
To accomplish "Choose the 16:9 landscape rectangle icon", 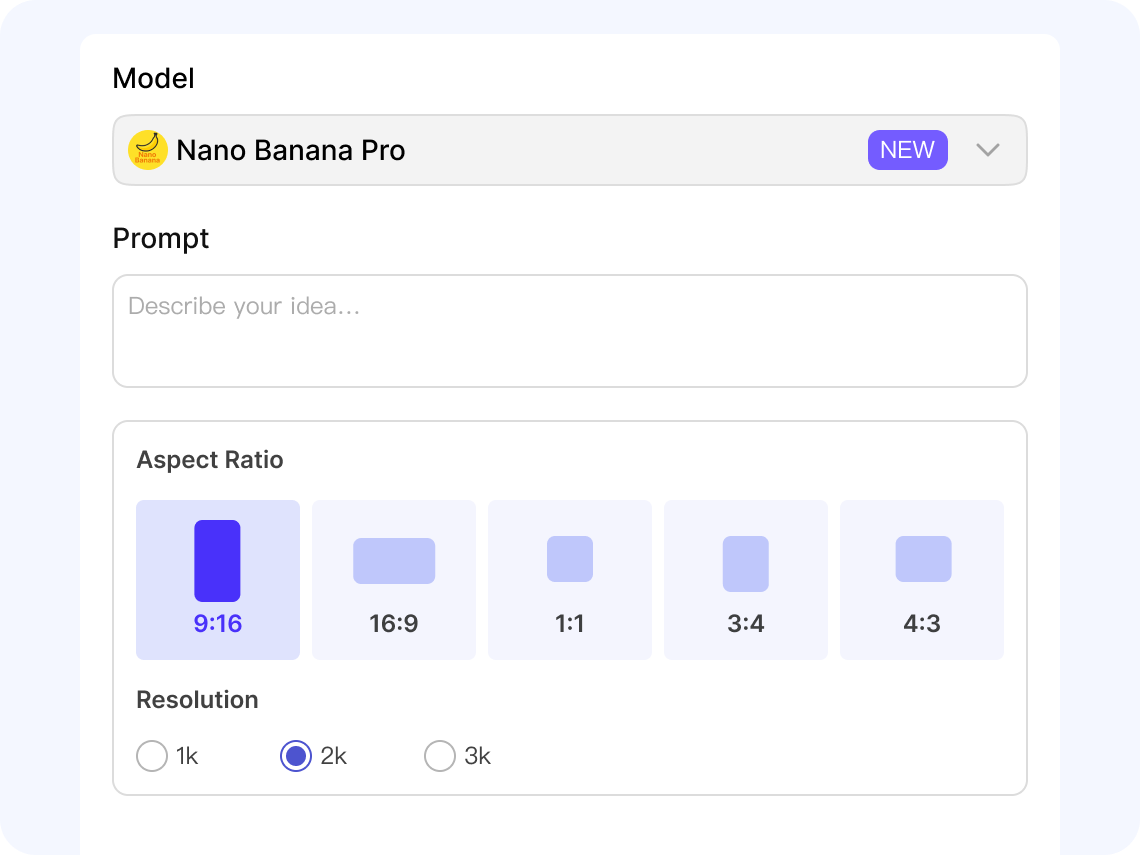I will pyautogui.click(x=394, y=561).
